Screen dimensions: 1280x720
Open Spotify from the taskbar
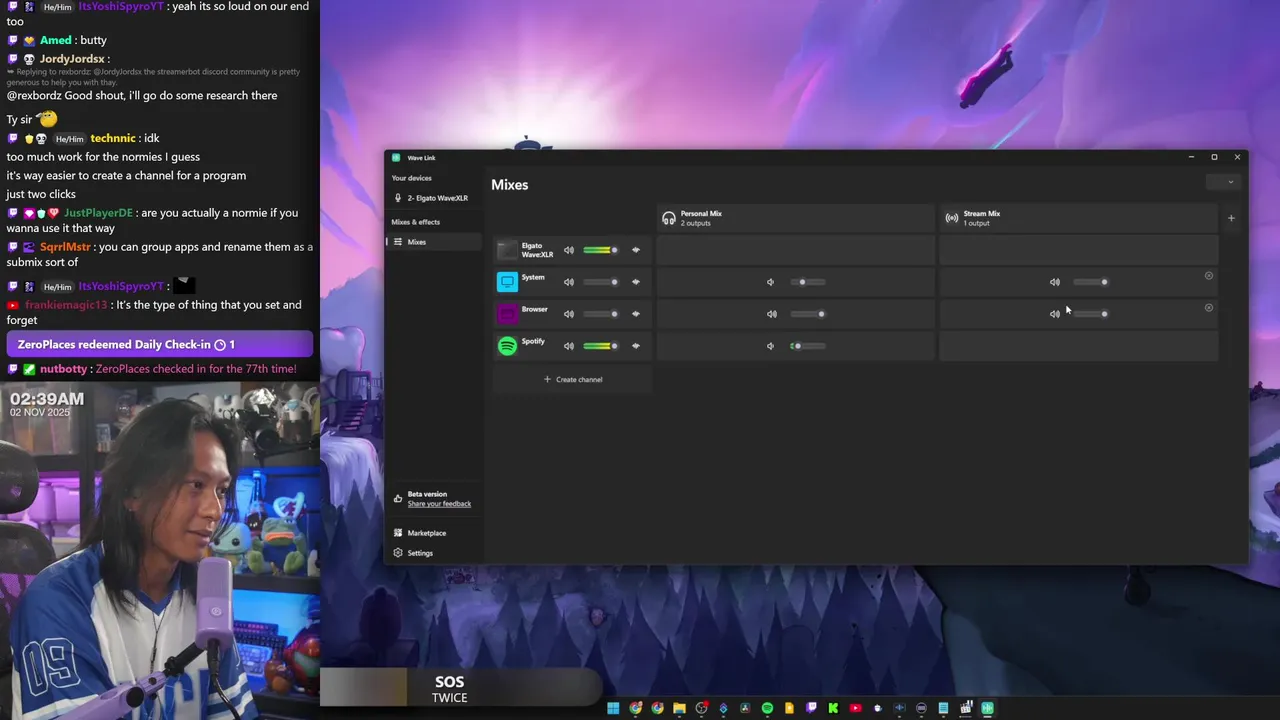tap(767, 708)
